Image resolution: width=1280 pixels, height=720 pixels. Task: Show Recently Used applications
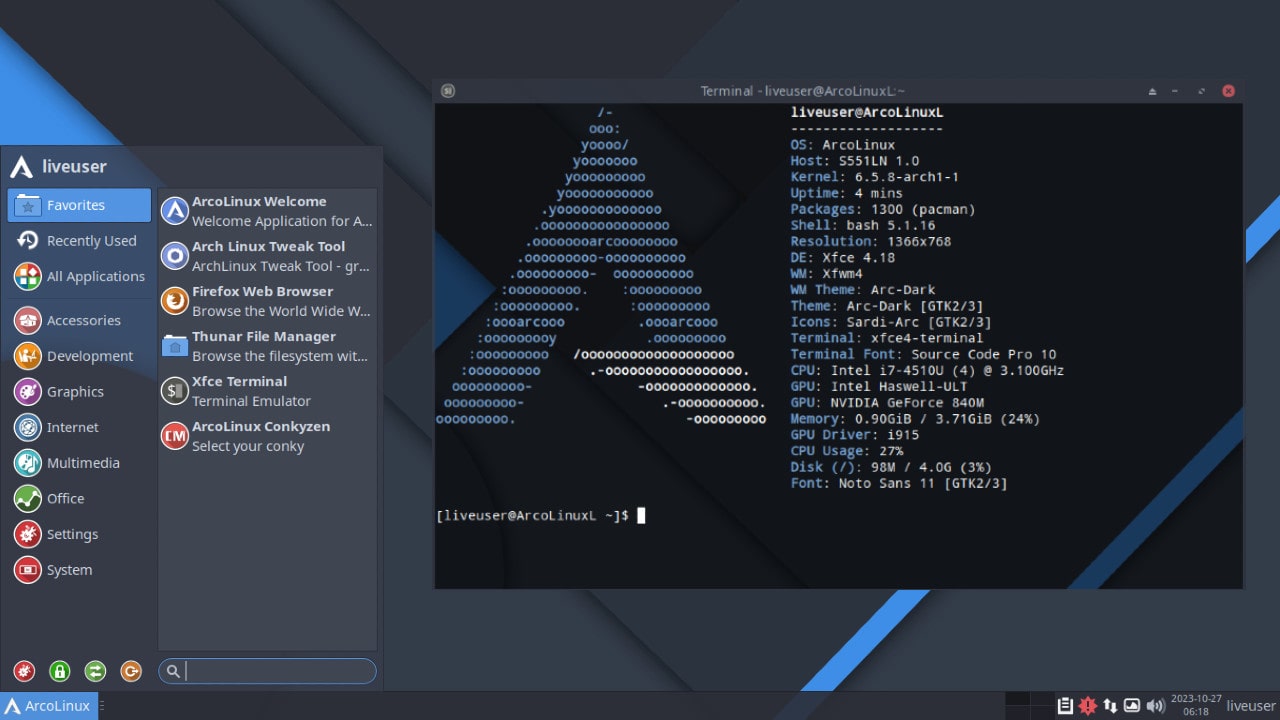(x=79, y=241)
